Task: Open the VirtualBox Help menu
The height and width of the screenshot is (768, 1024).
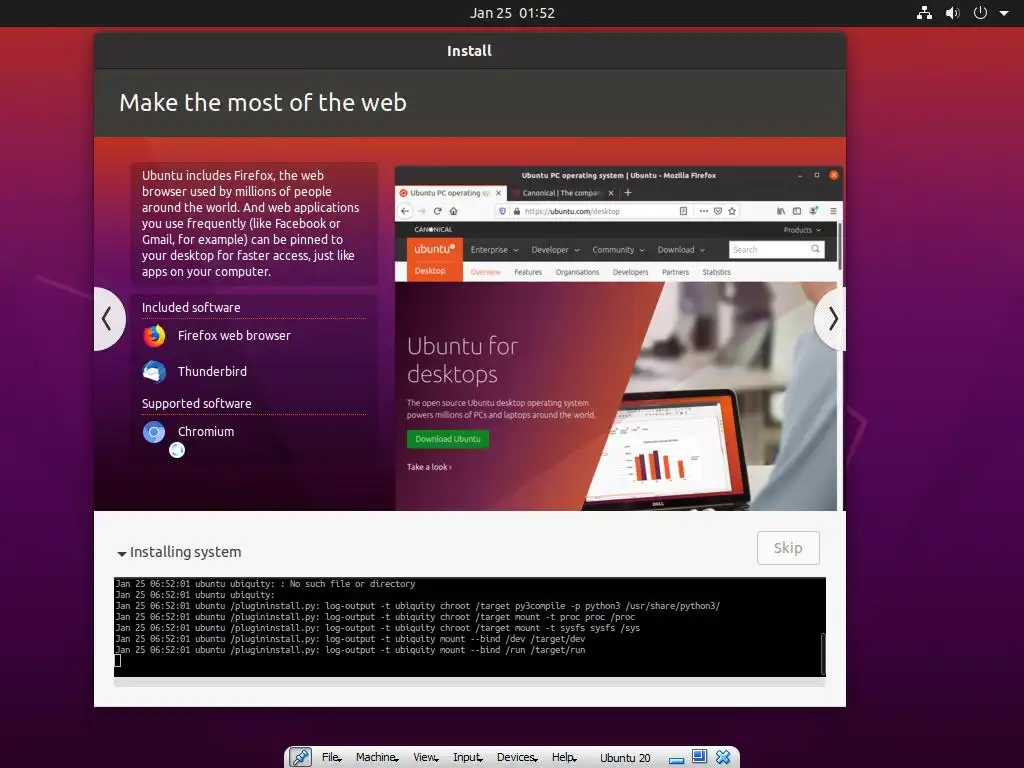Action: (x=564, y=757)
